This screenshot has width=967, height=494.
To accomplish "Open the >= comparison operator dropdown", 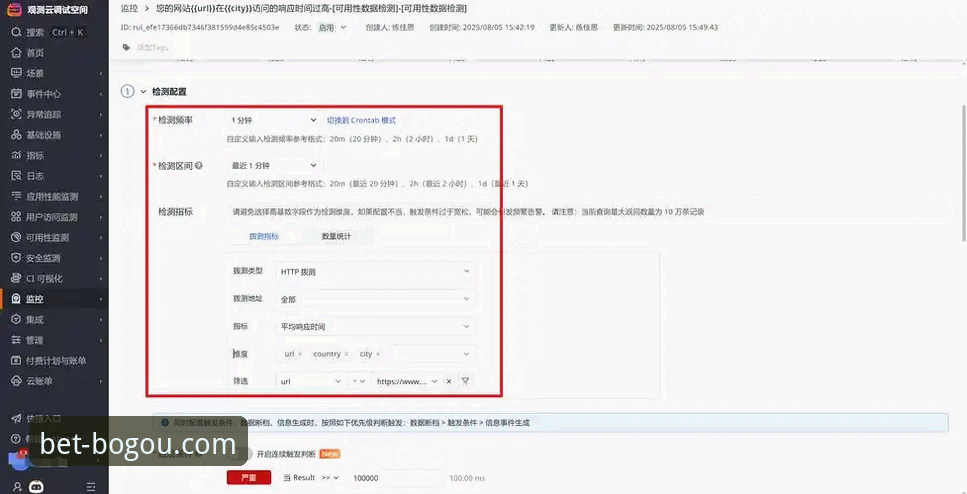I will coord(331,478).
